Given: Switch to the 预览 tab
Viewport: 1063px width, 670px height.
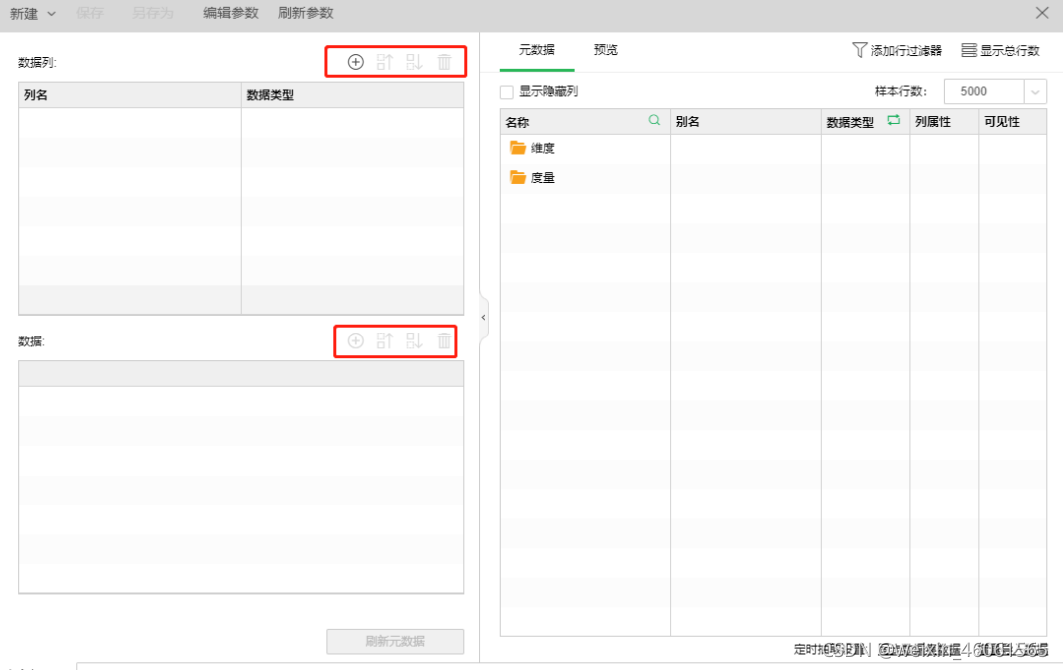Looking at the screenshot, I should (x=605, y=50).
